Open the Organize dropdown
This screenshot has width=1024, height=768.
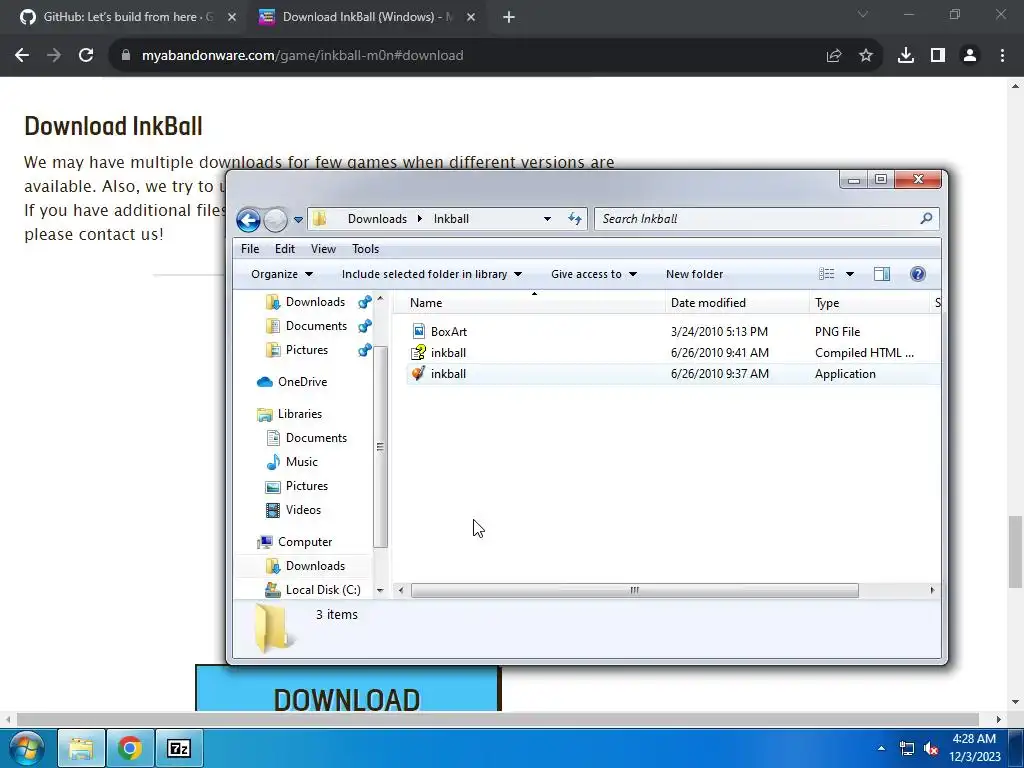click(282, 274)
